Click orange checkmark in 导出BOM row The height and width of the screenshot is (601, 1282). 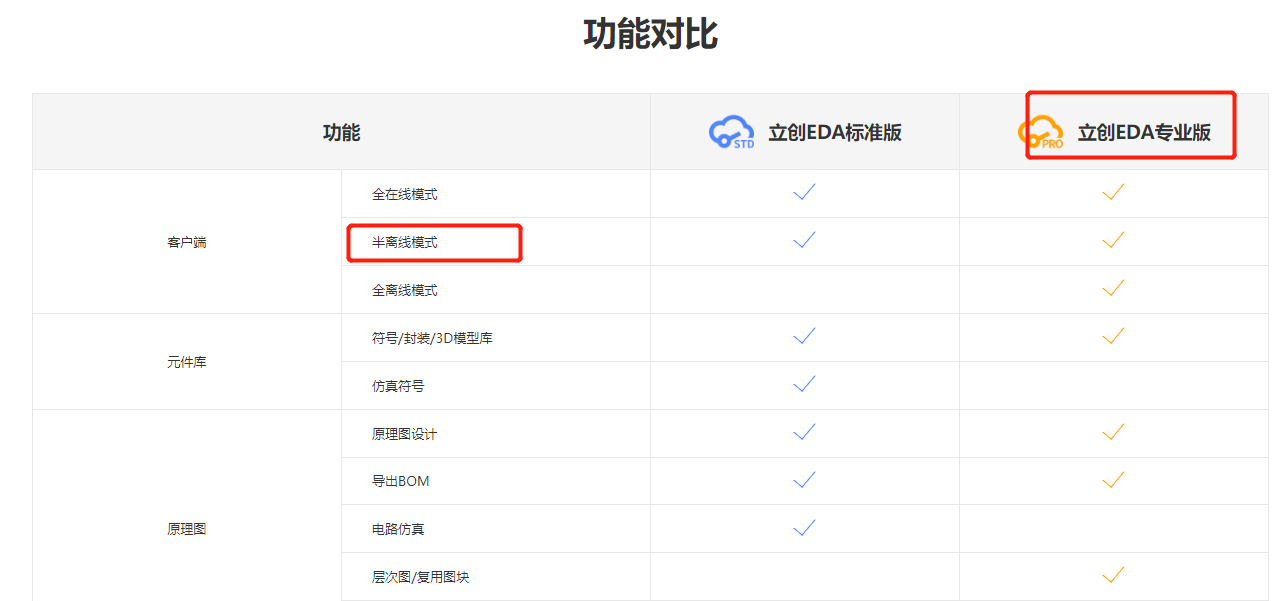pyautogui.click(x=1113, y=480)
